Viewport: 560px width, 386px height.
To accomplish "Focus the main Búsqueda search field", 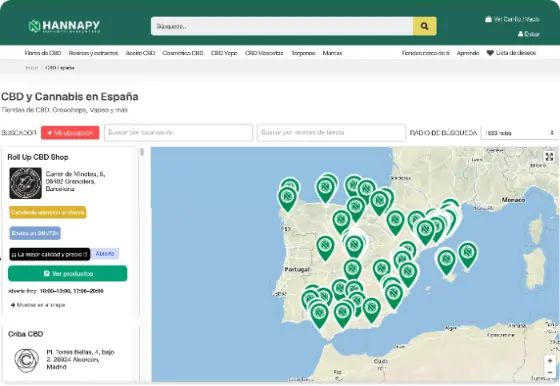I will click(282, 26).
